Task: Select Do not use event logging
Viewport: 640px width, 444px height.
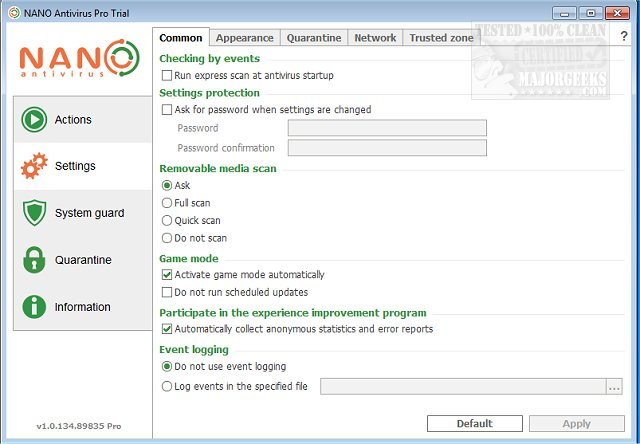Action: 167,366
